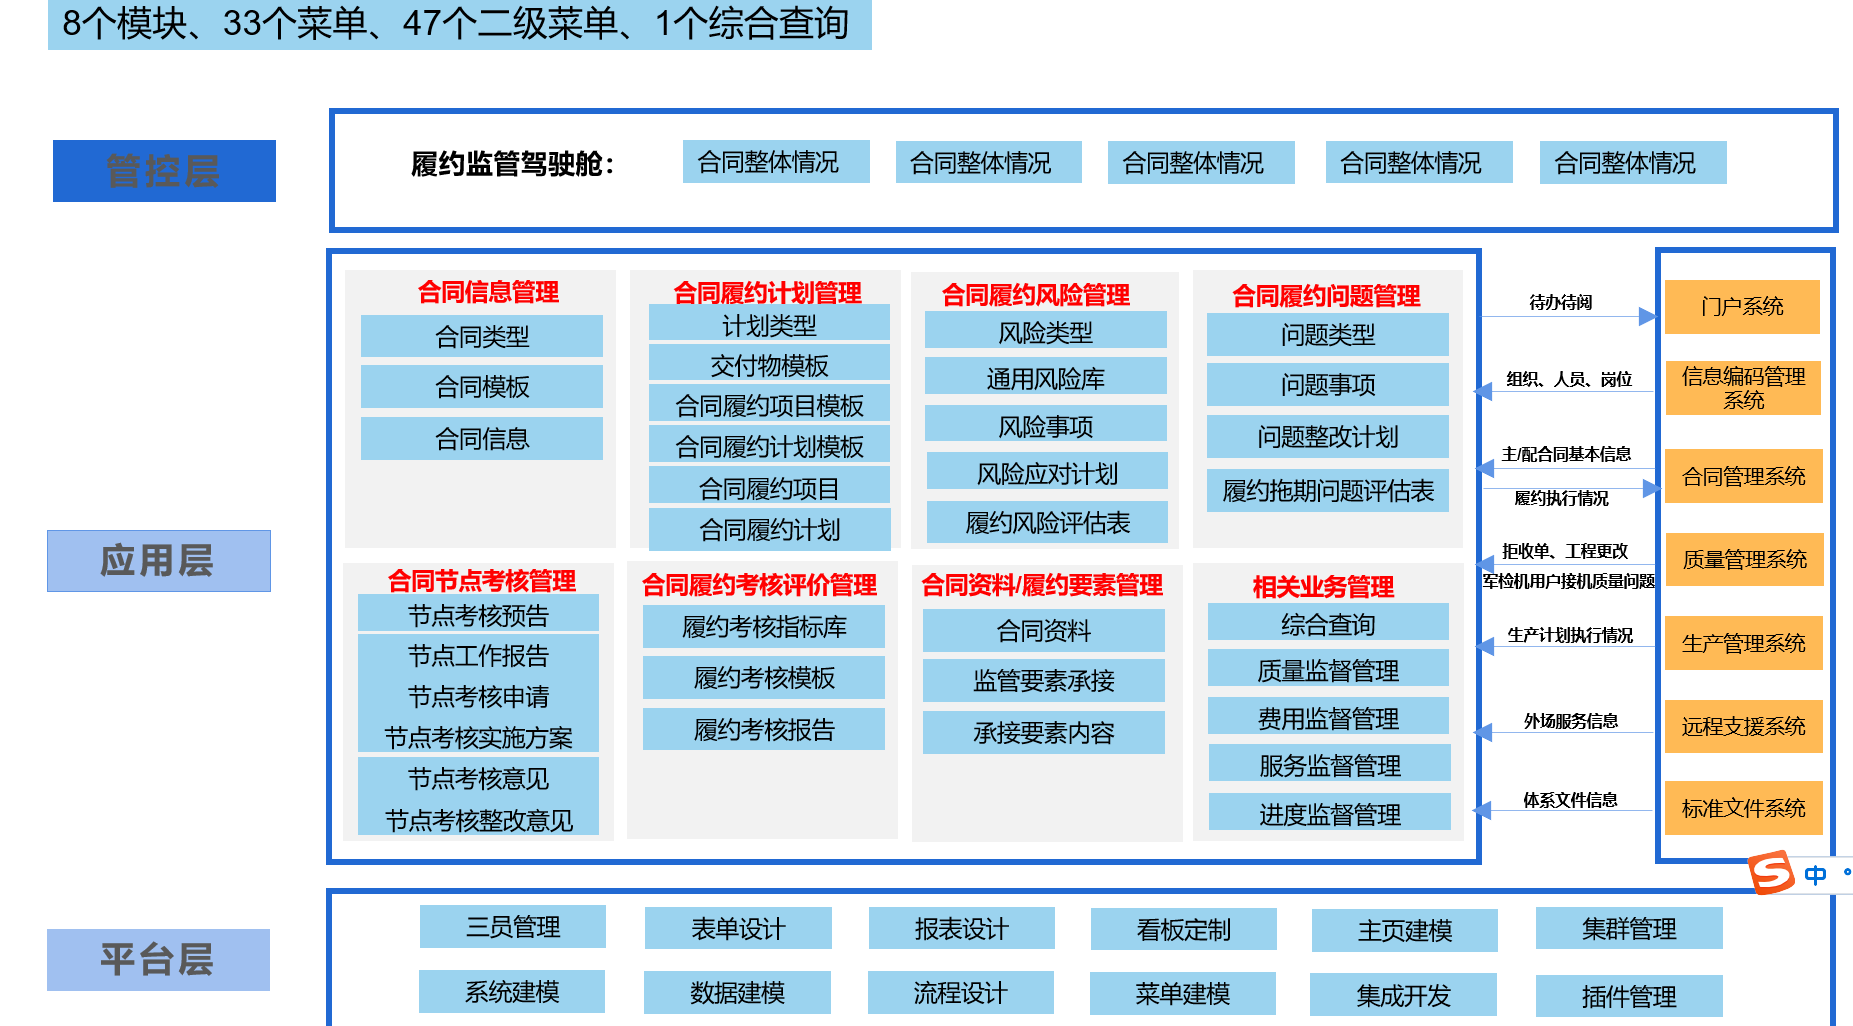The image size is (1853, 1026).
Task: Open the 履约考核模板 box
Action: pyautogui.click(x=764, y=677)
